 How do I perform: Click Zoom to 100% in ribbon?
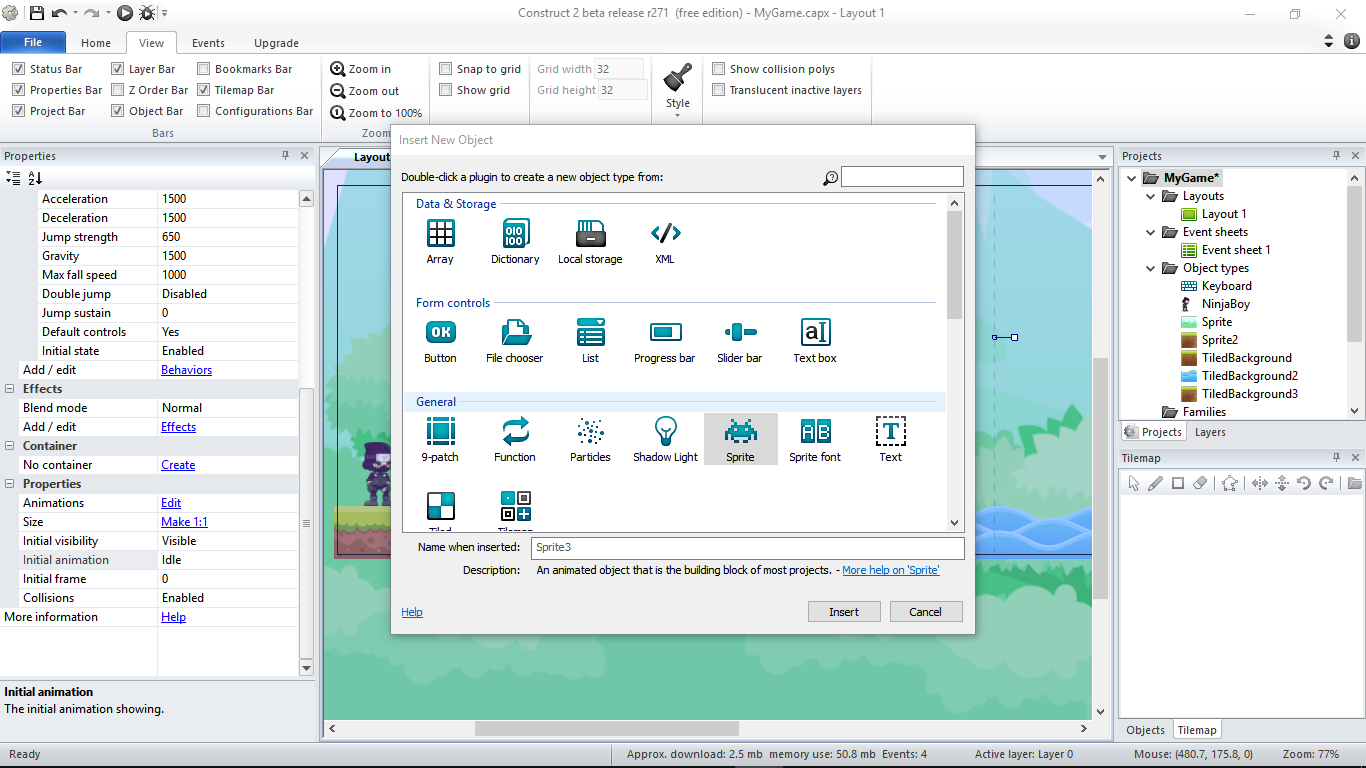click(x=376, y=113)
